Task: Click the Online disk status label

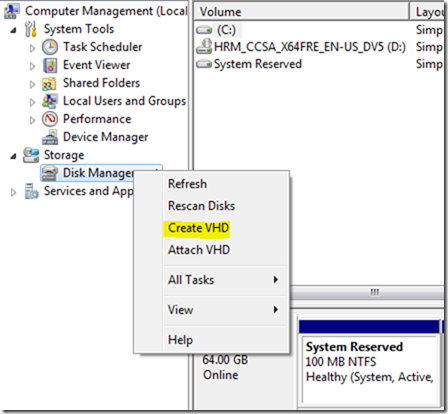Action: 221,375
